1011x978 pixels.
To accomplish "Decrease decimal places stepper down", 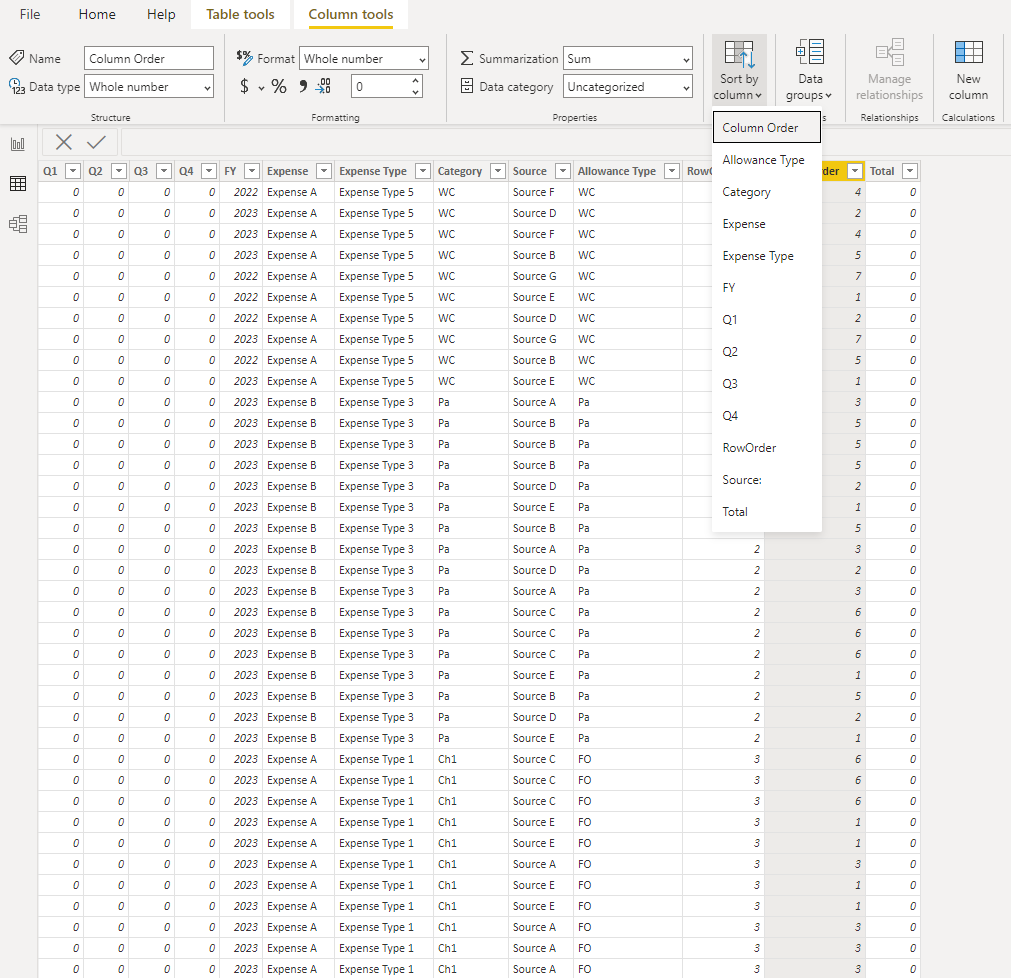I will 416,92.
